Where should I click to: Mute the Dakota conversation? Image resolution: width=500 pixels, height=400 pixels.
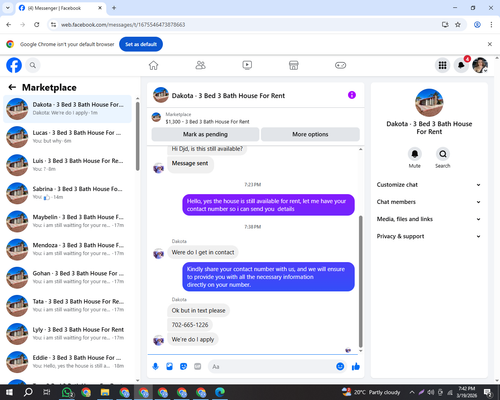tap(415, 154)
